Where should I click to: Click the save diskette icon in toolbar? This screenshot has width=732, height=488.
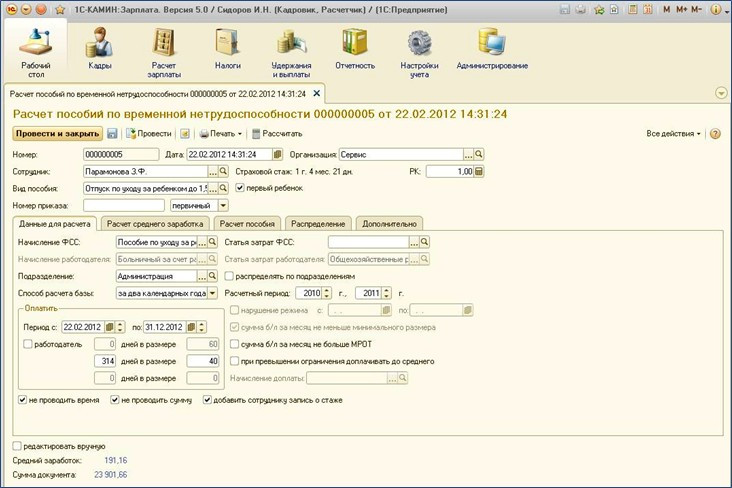point(112,133)
